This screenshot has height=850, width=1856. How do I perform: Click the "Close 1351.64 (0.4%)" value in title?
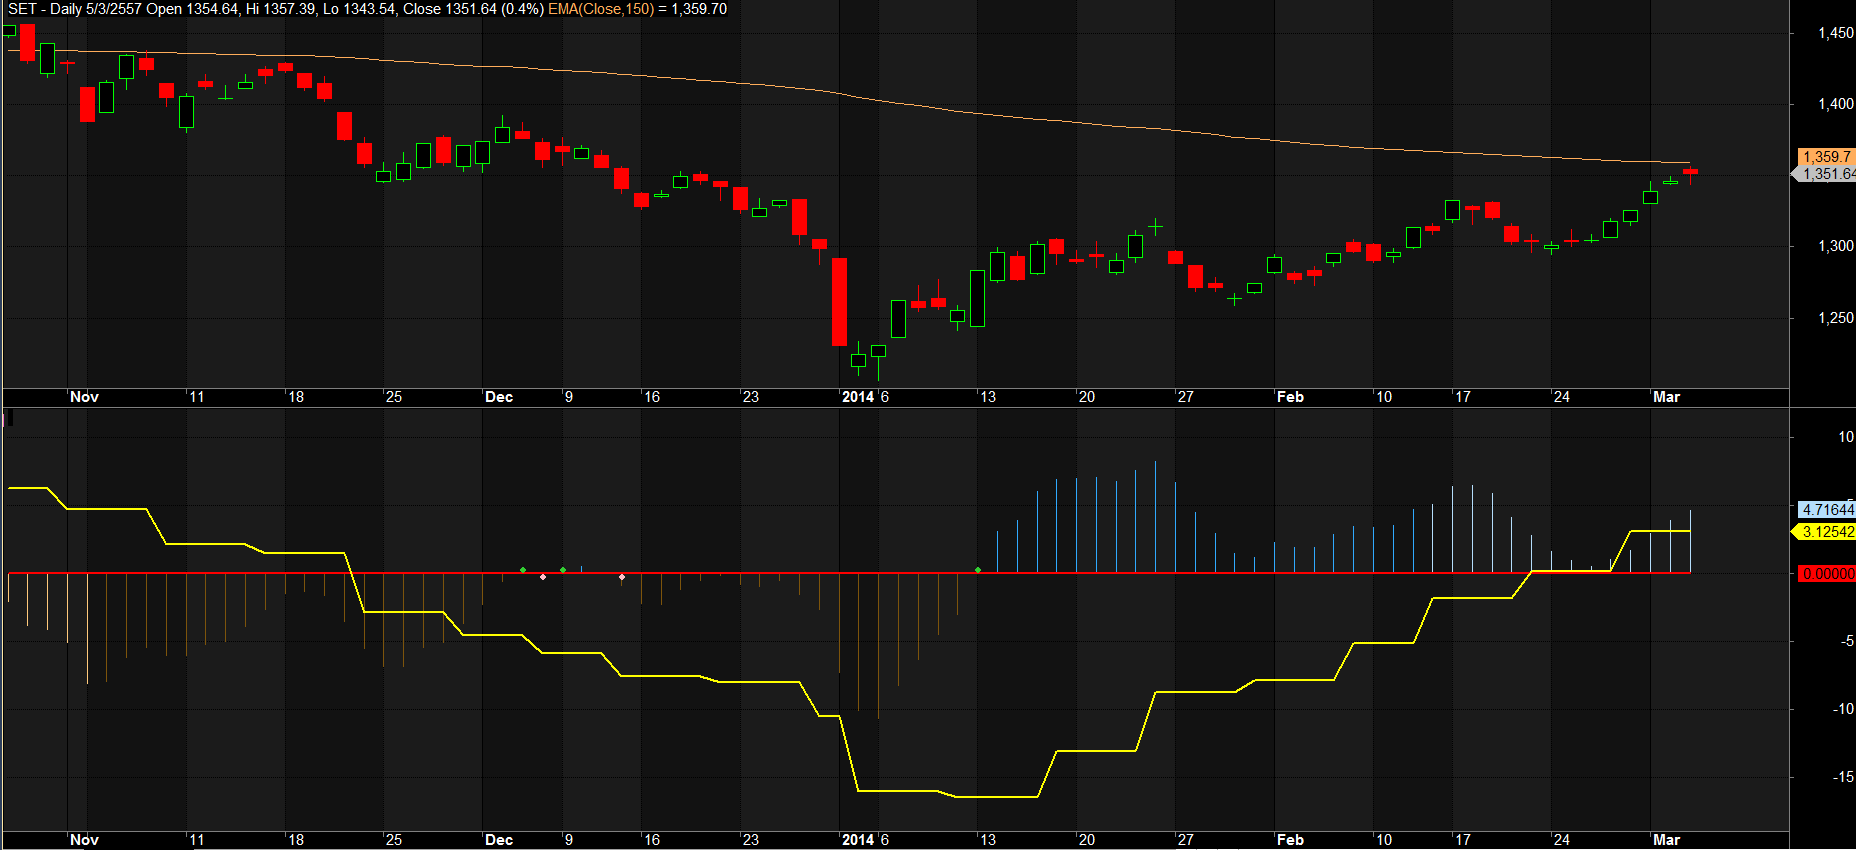pos(473,9)
